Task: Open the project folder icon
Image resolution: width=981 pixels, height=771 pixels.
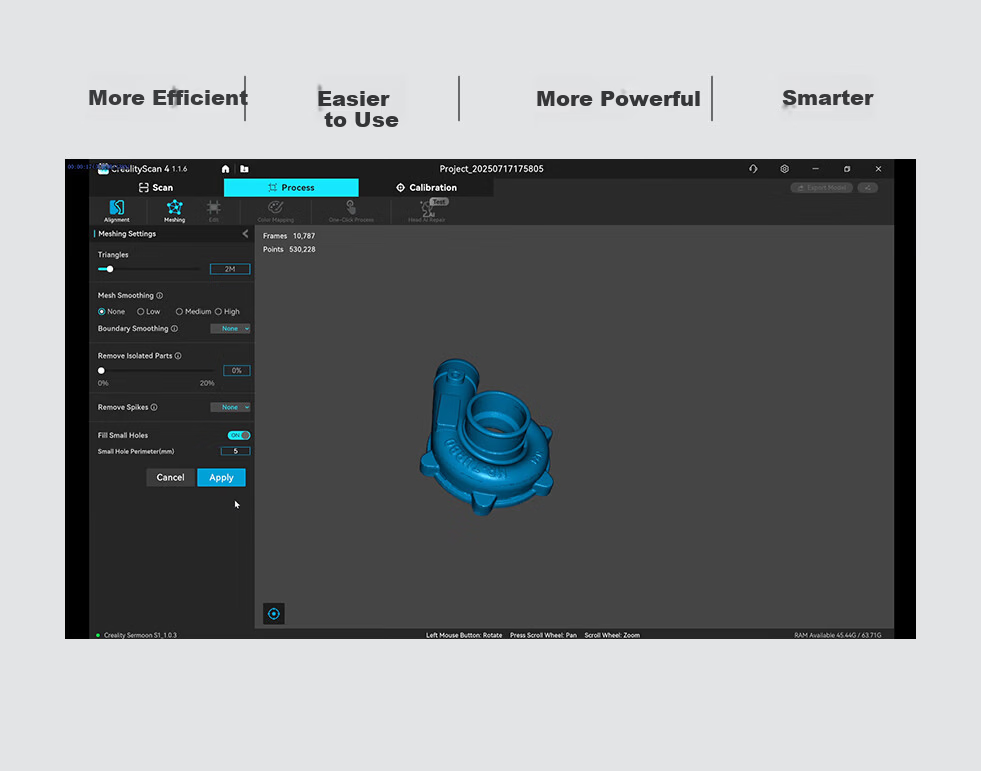Action: pos(245,169)
